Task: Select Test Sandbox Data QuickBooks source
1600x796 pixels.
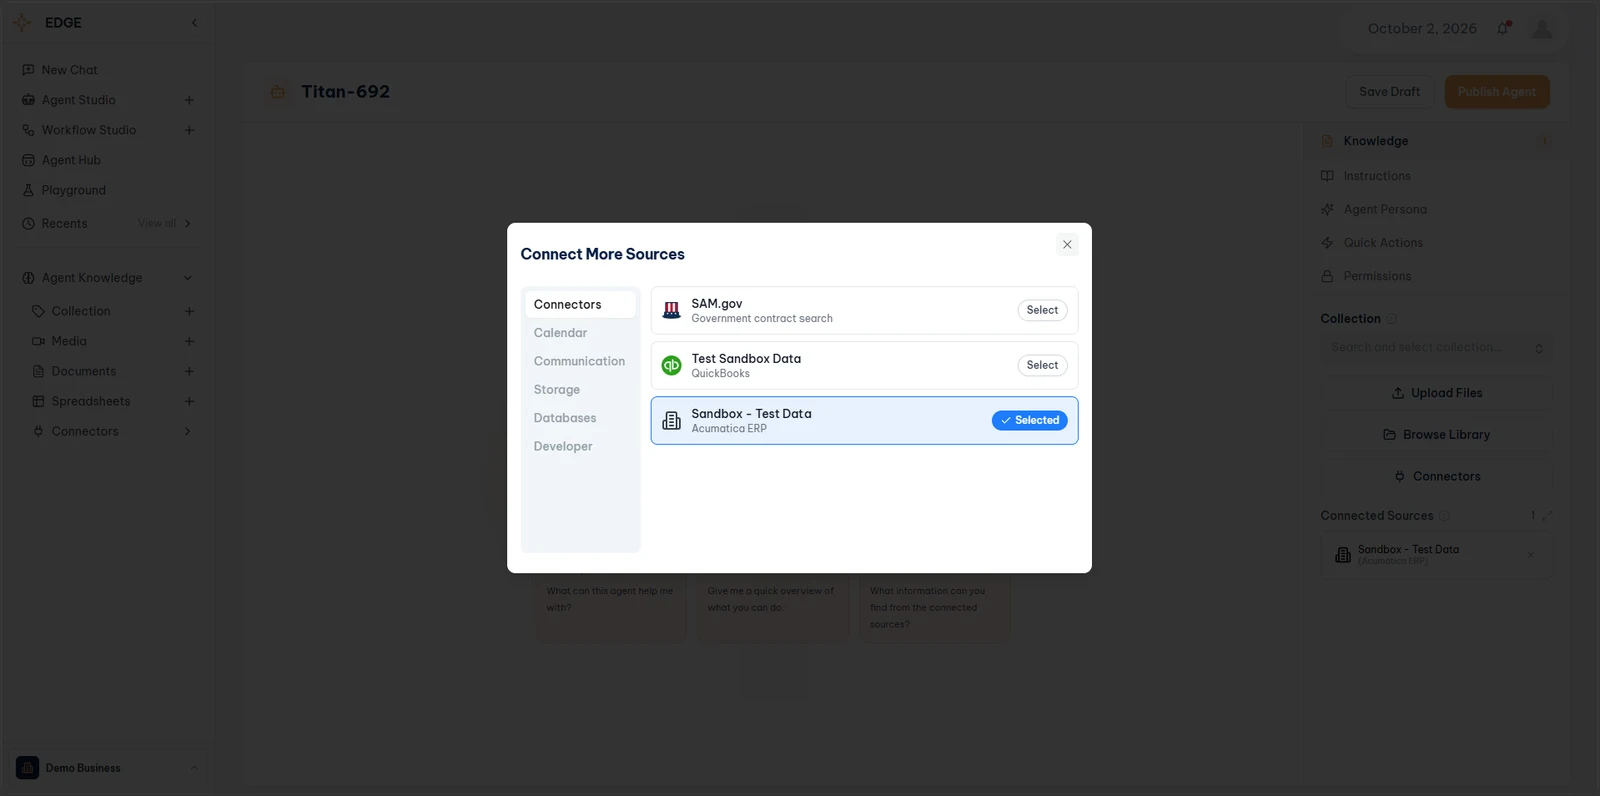Action: point(1042,365)
